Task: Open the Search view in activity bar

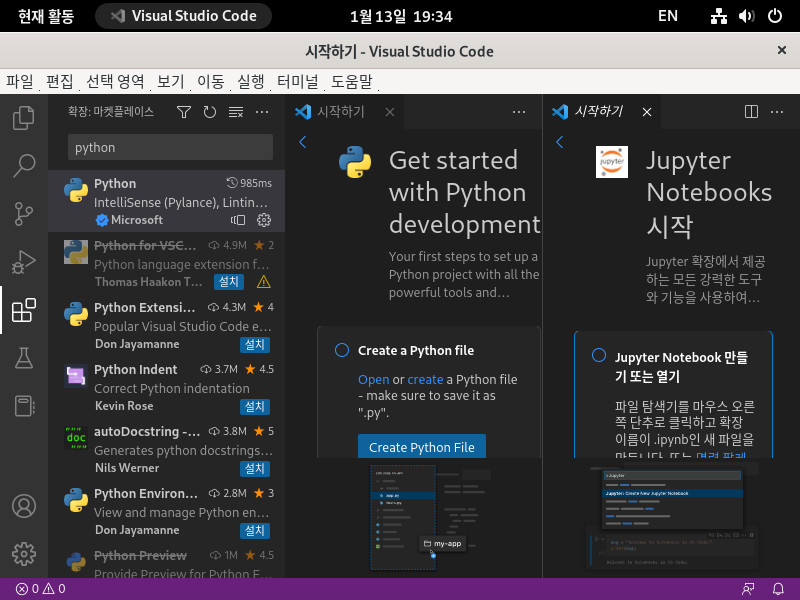Action: tap(23, 165)
